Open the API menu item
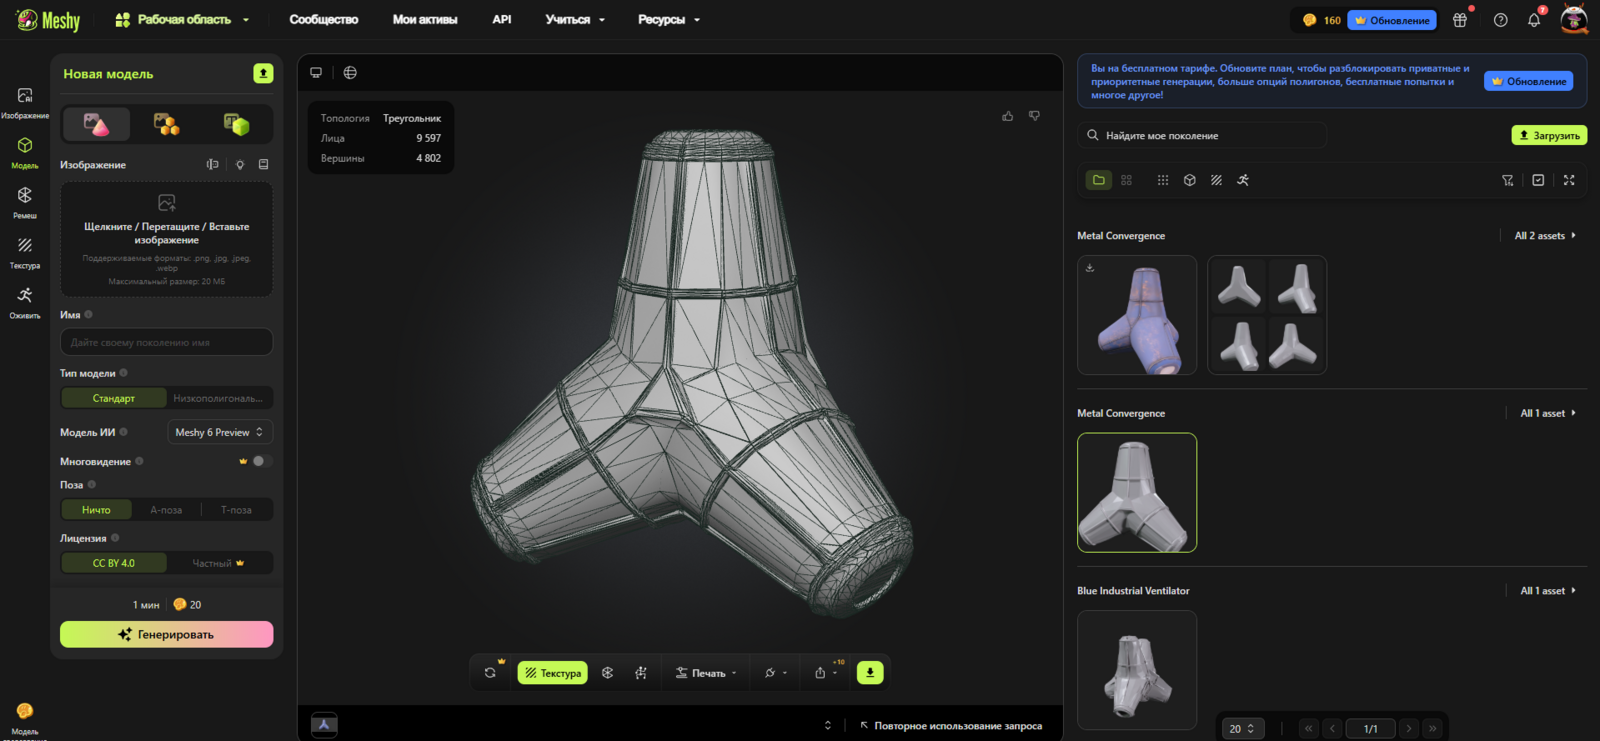This screenshot has height=741, width=1600. tap(502, 20)
